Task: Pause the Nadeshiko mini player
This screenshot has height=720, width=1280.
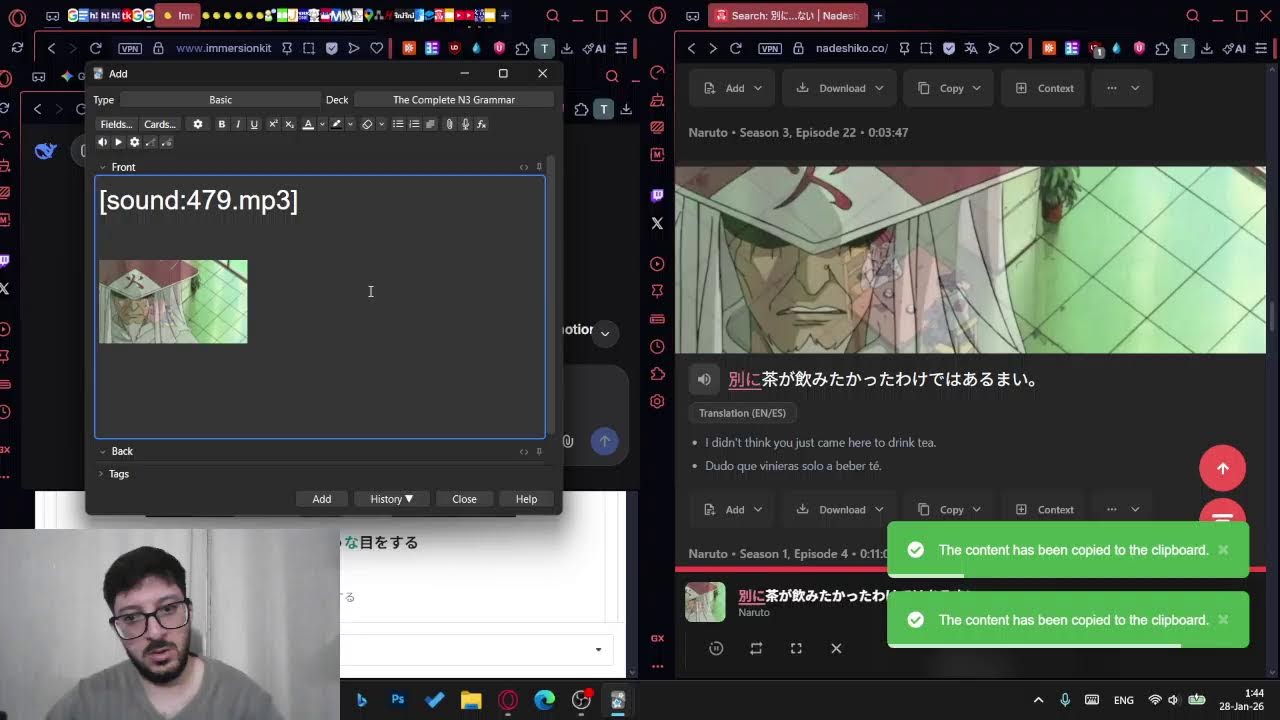Action: [x=716, y=648]
